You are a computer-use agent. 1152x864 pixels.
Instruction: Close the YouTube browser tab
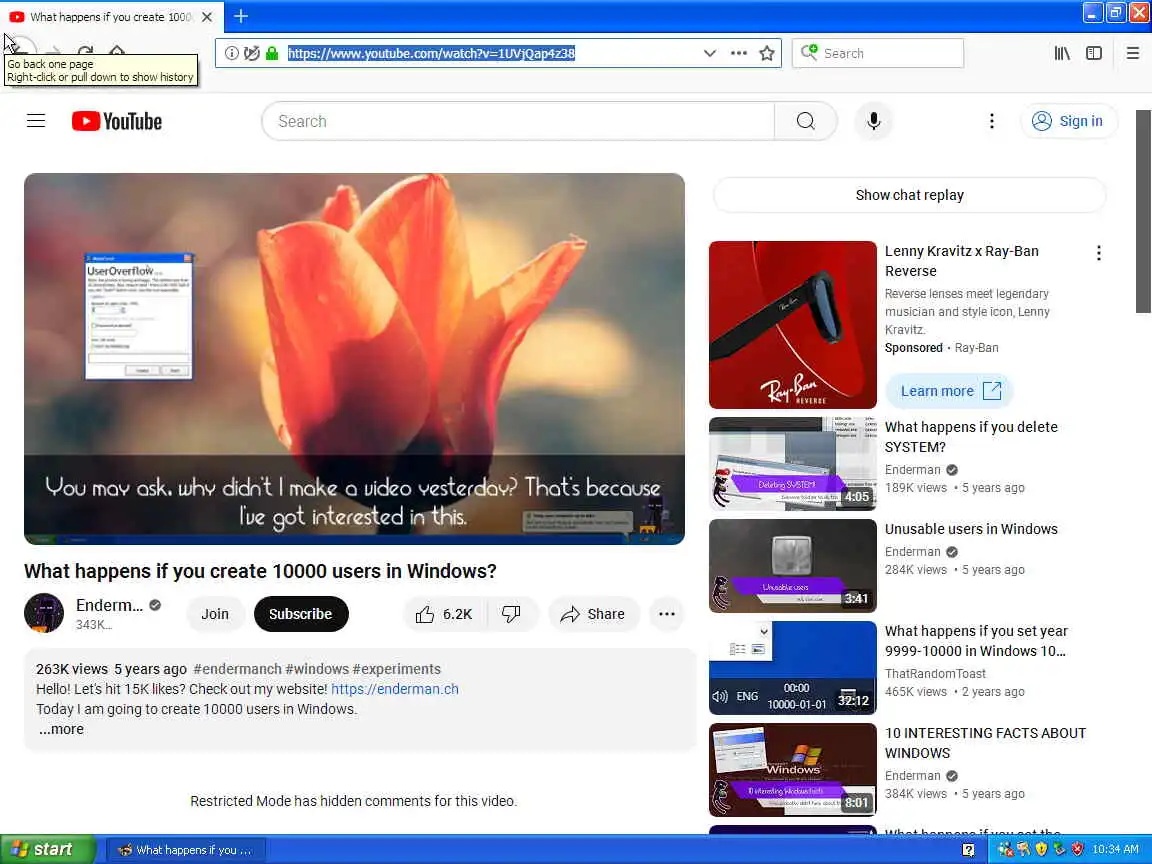(207, 16)
